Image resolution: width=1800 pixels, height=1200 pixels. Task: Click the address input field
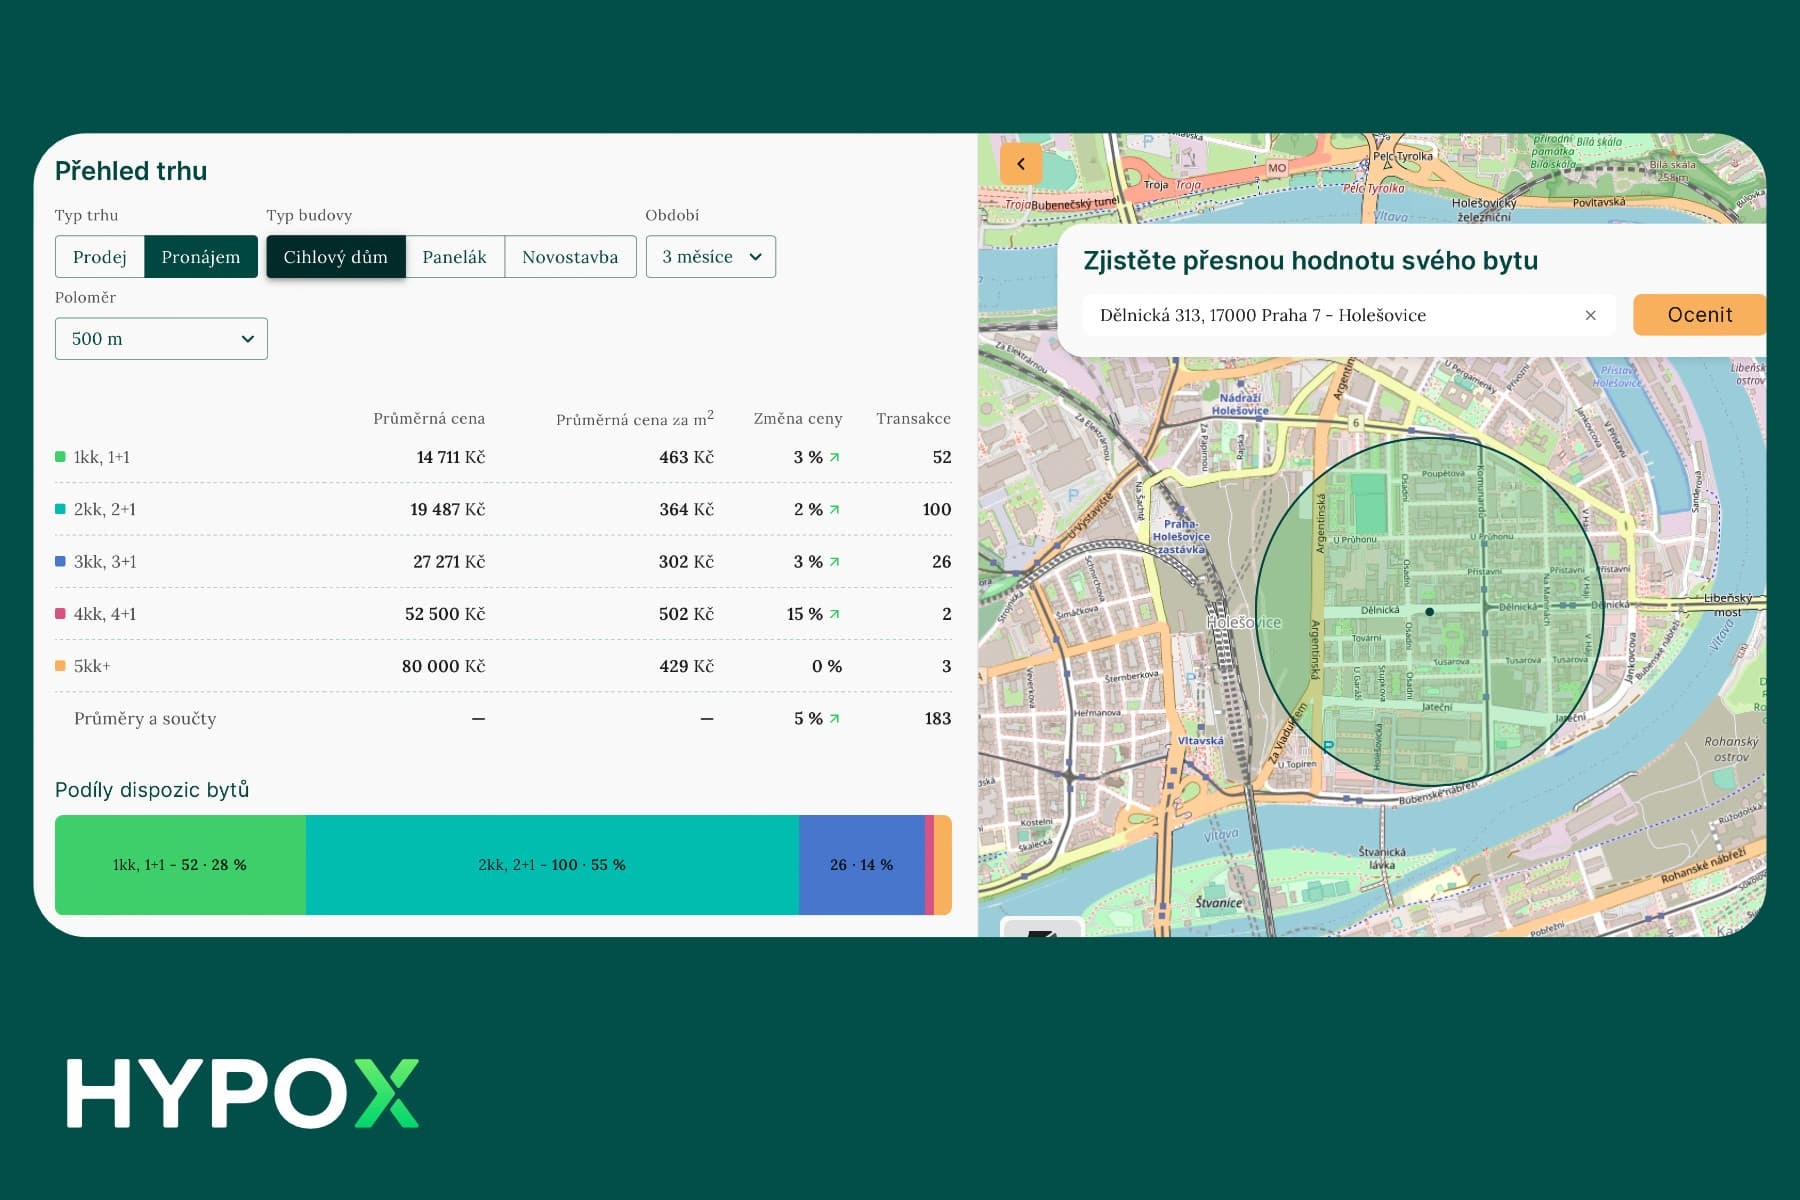[1330, 315]
